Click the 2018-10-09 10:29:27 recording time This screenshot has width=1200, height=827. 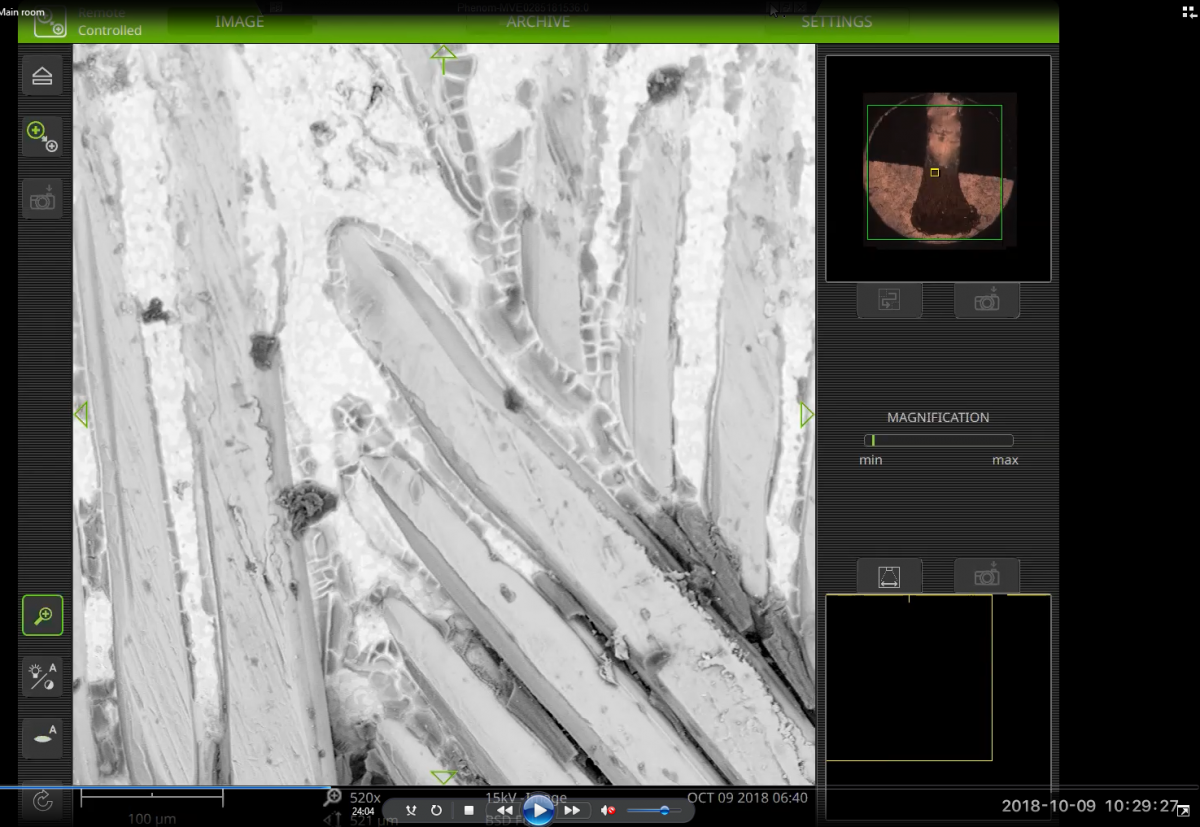(x=1090, y=806)
